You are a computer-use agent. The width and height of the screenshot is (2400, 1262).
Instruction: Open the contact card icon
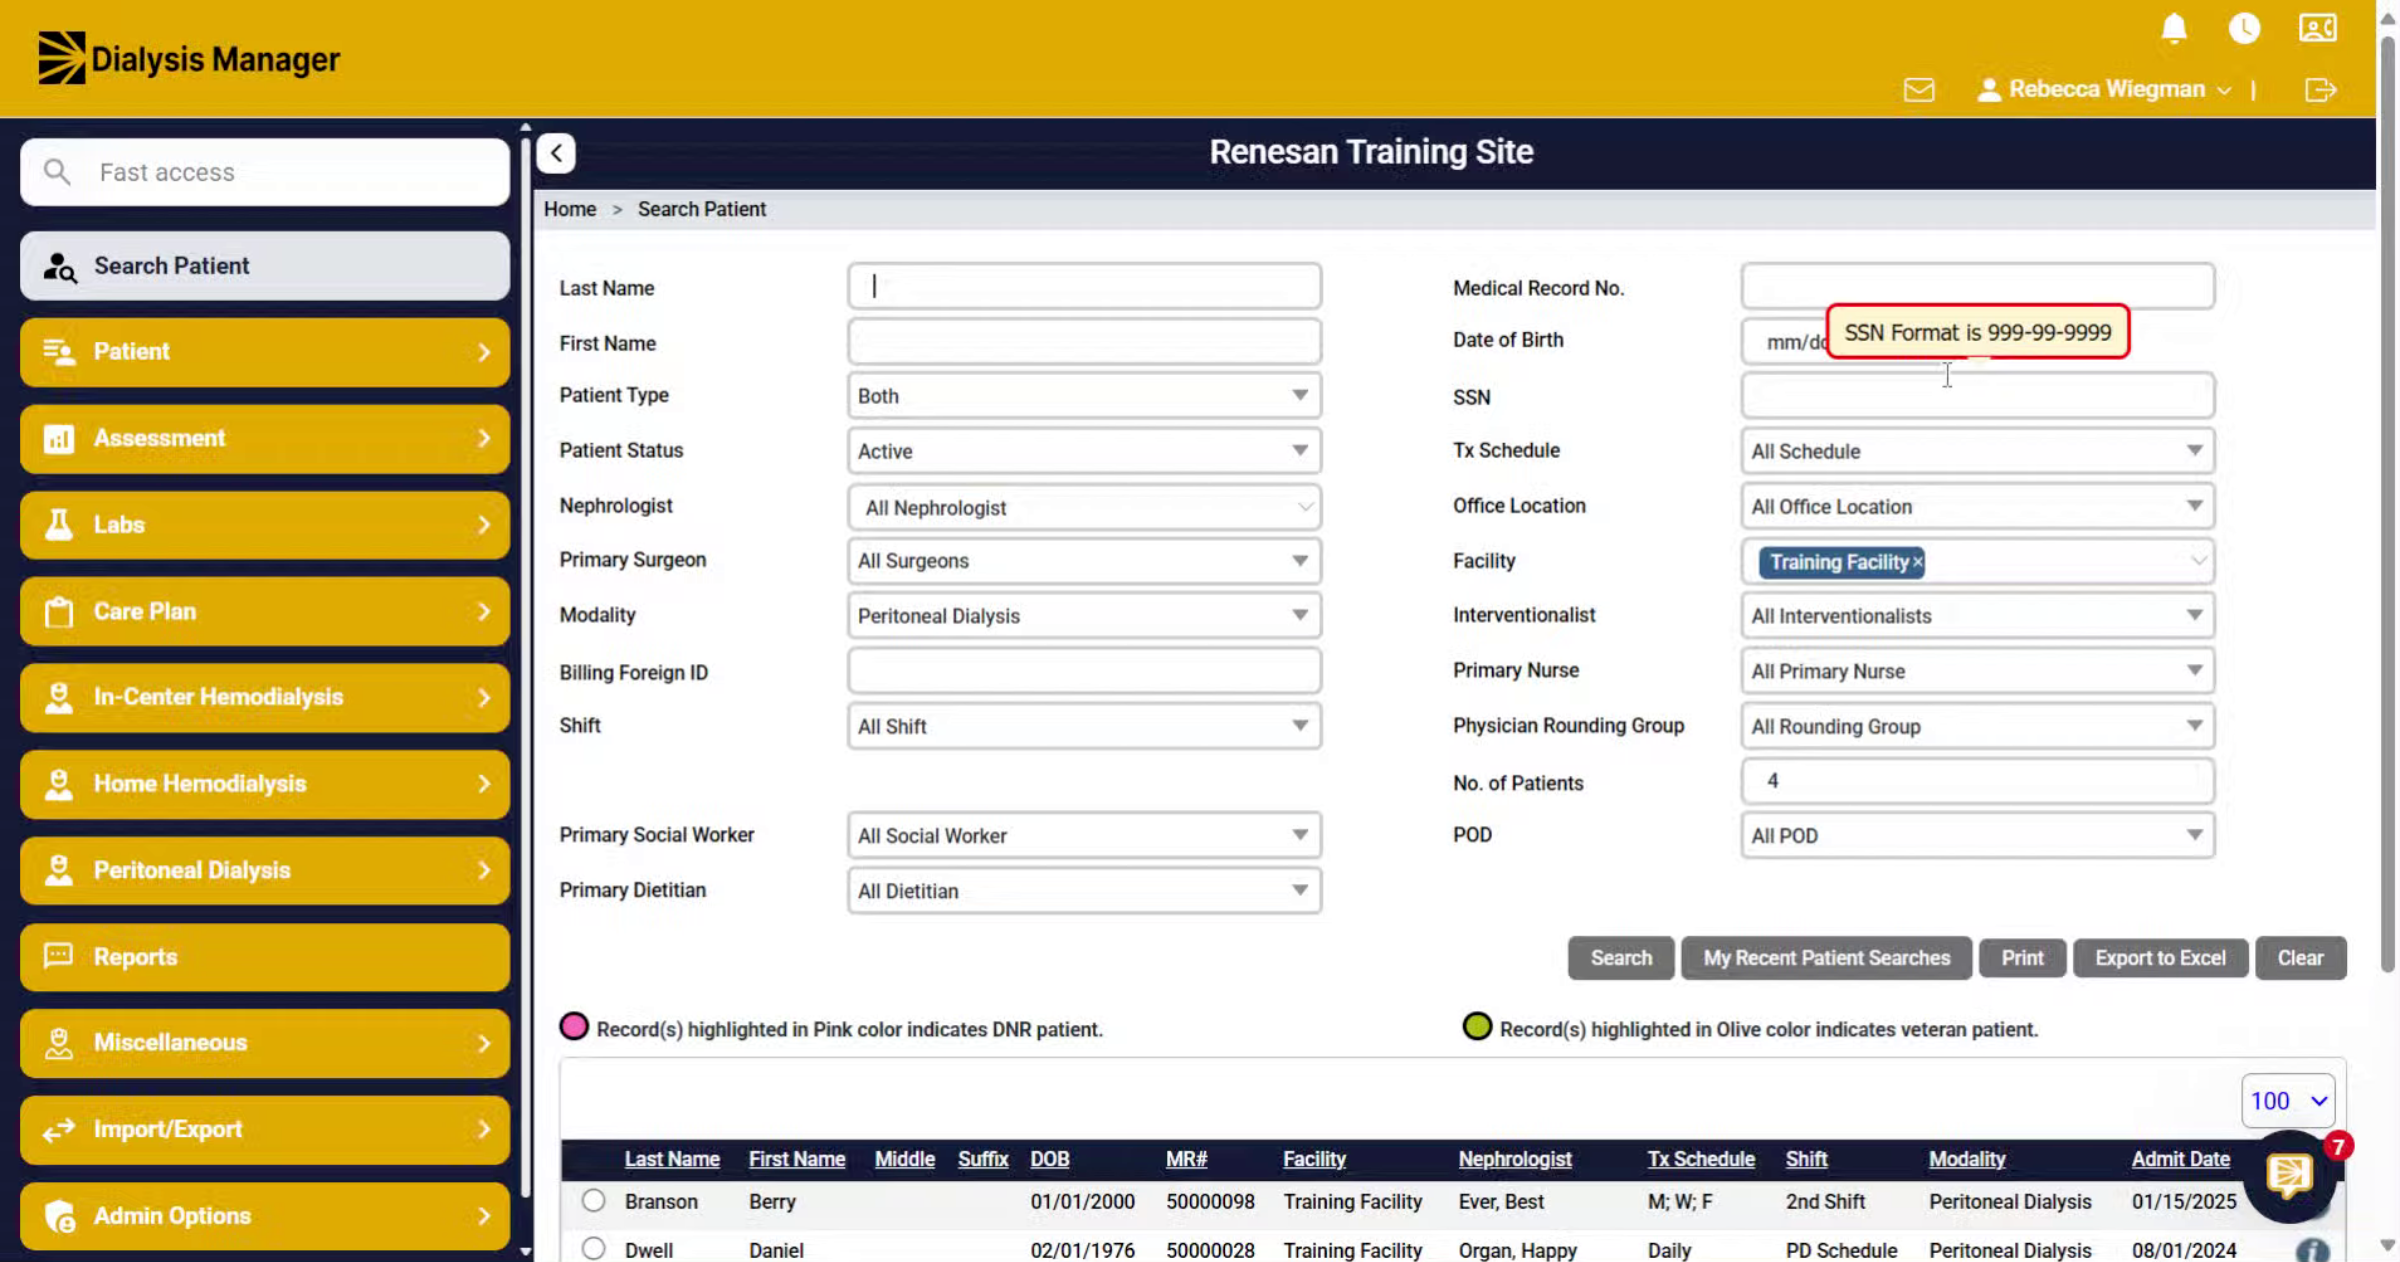tap(2317, 28)
